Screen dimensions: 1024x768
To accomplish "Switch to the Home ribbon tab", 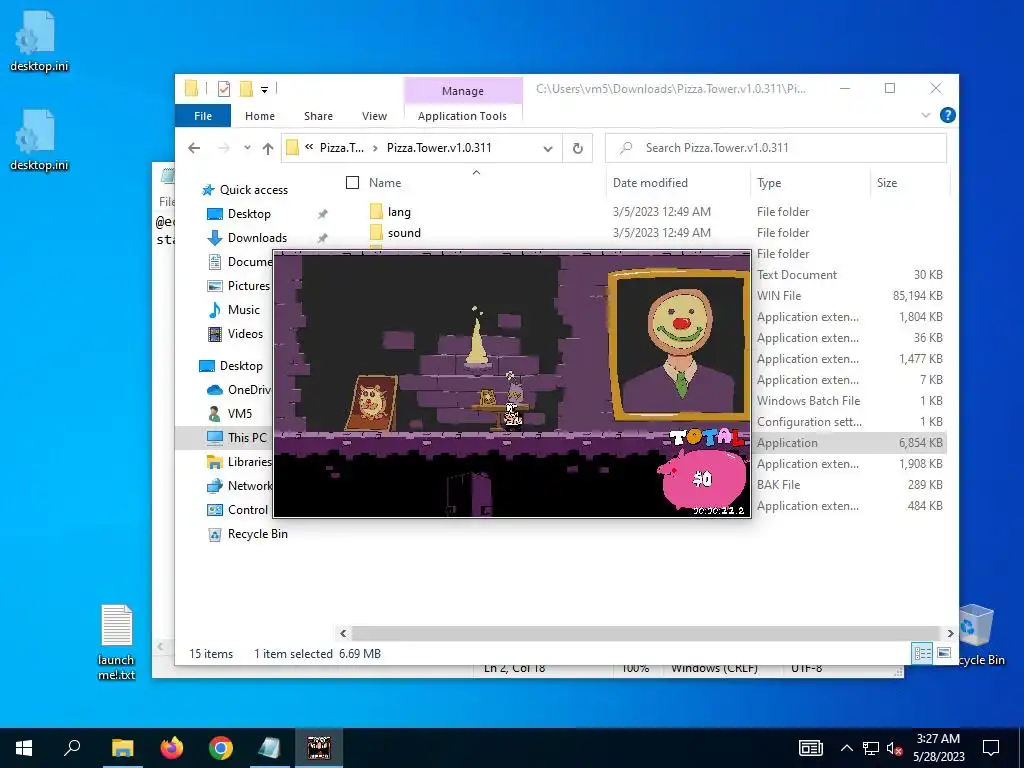I will (x=259, y=116).
